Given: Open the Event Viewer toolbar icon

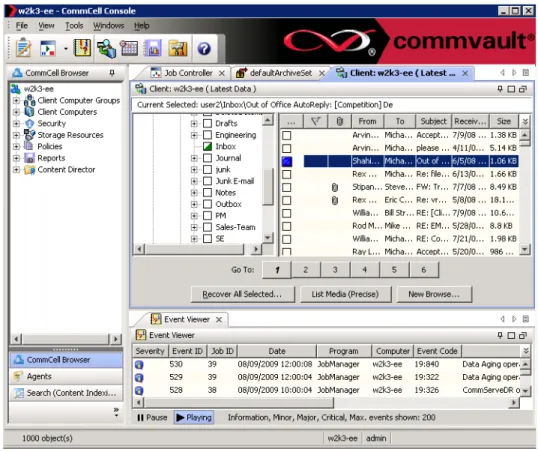Looking at the screenshot, I should [82, 48].
